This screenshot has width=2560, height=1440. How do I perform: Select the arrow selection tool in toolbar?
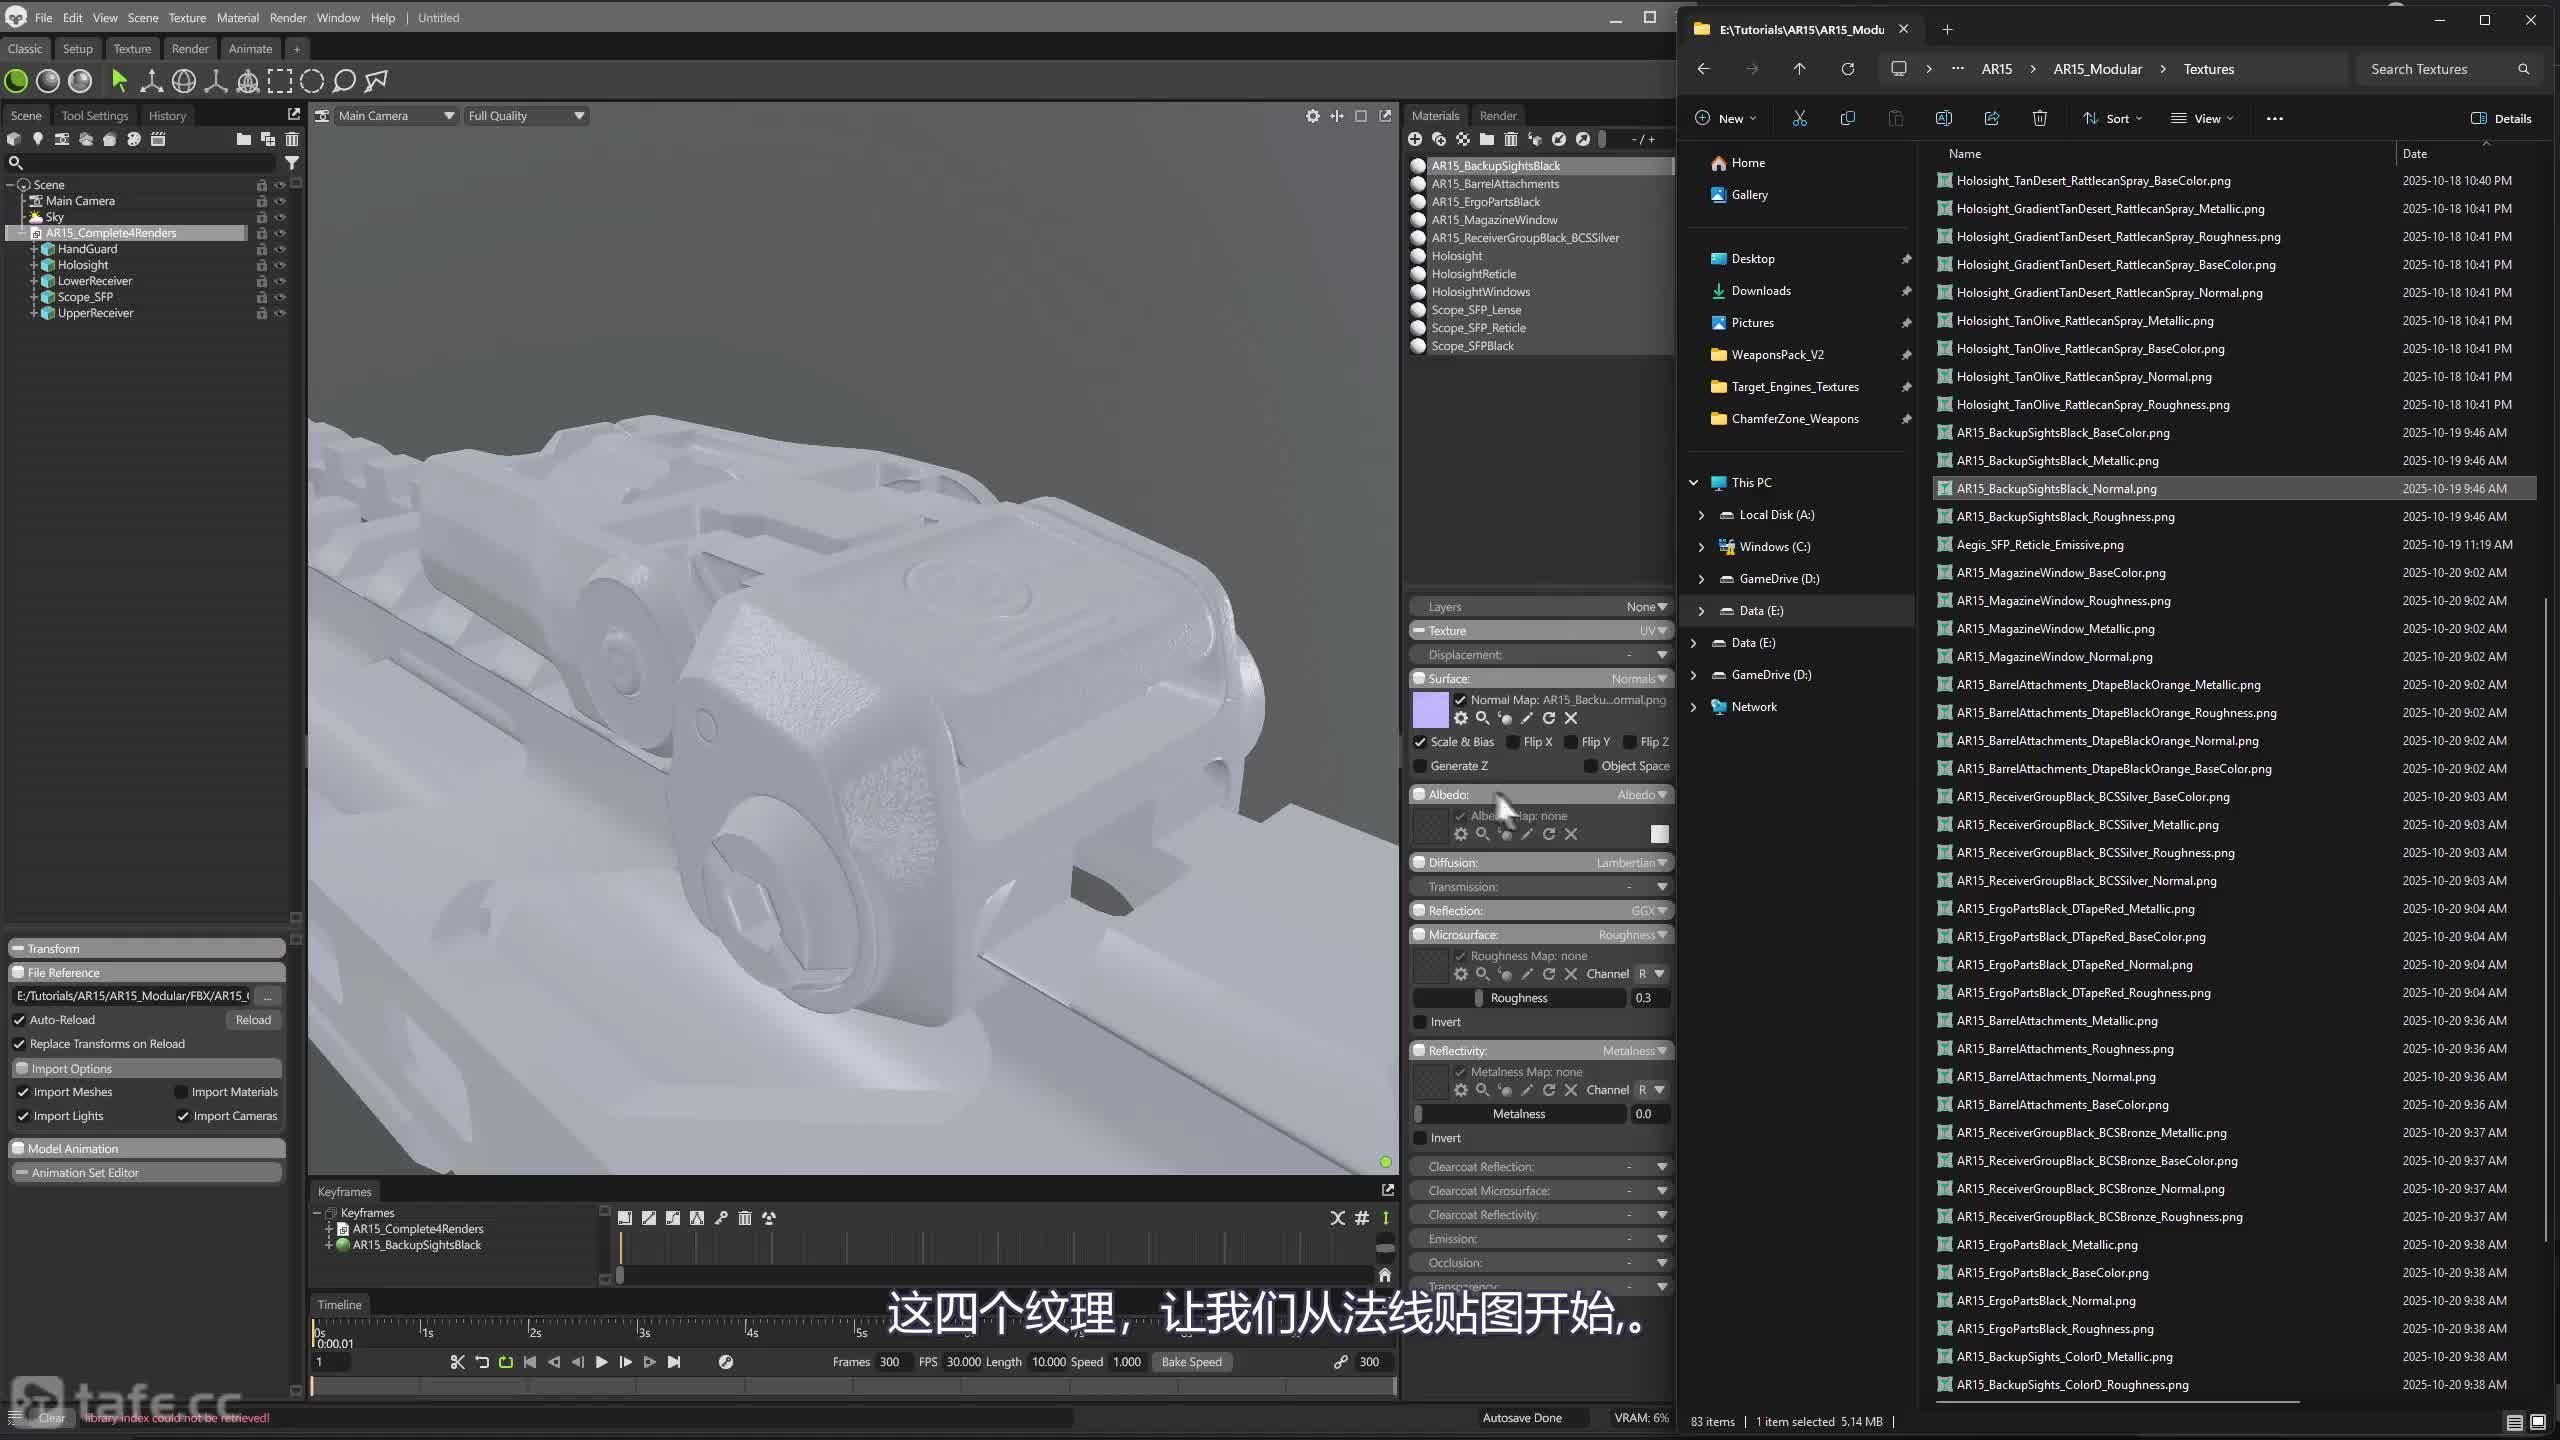coord(119,80)
